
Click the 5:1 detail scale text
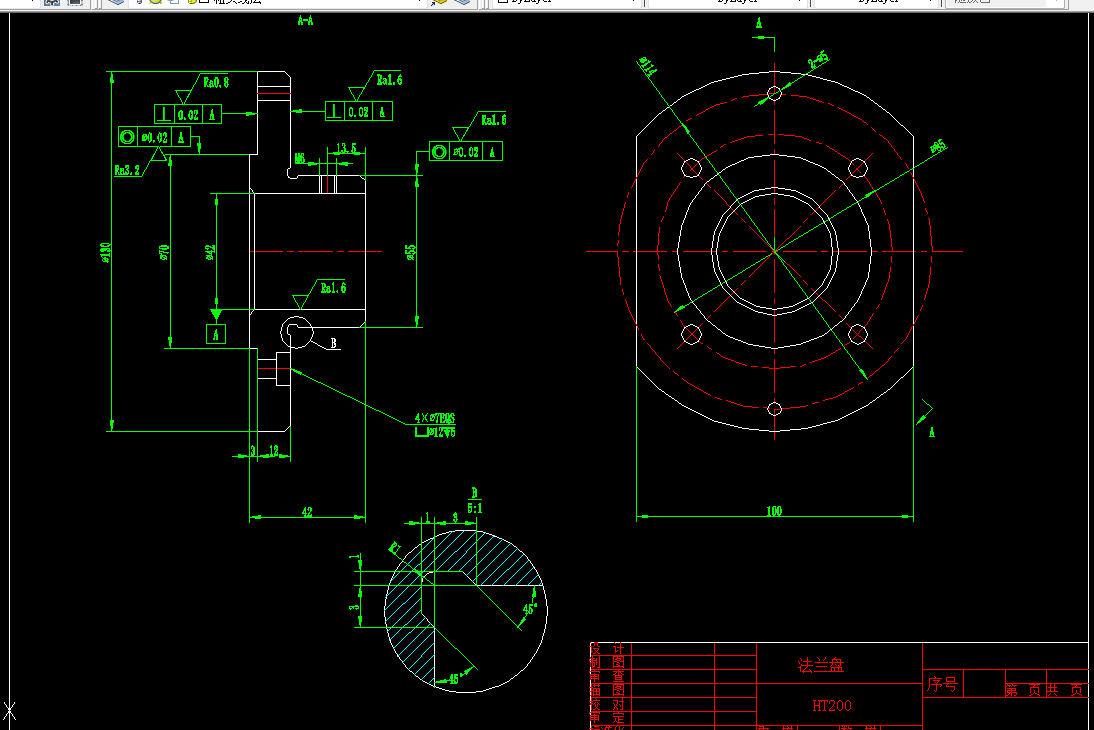coord(474,509)
